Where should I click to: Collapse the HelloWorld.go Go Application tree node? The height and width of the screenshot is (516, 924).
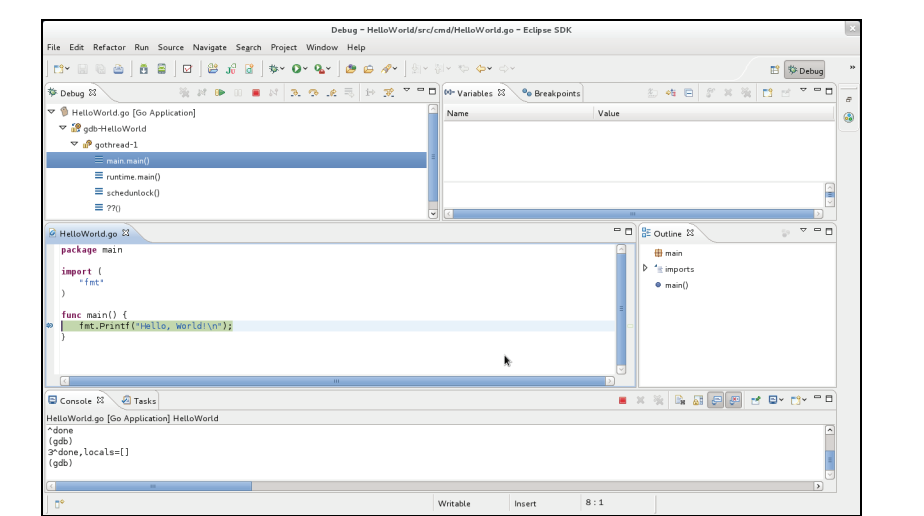point(51,111)
